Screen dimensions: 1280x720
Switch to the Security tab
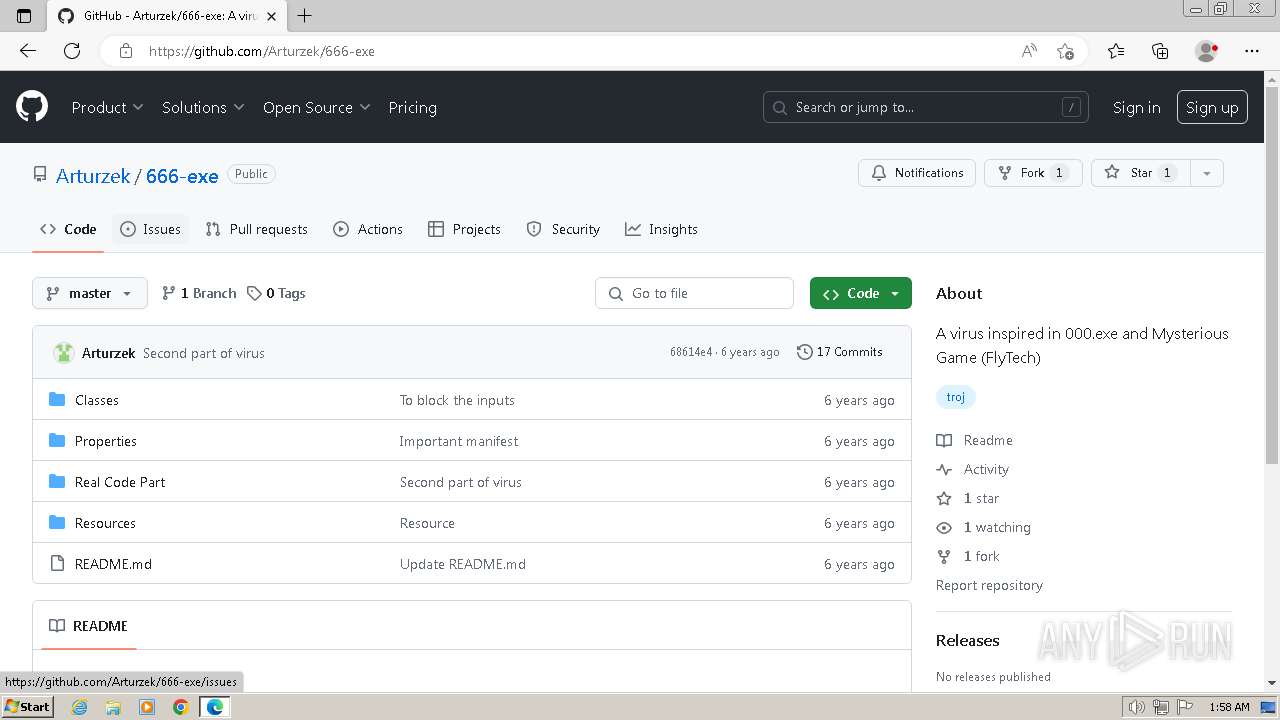pos(563,229)
